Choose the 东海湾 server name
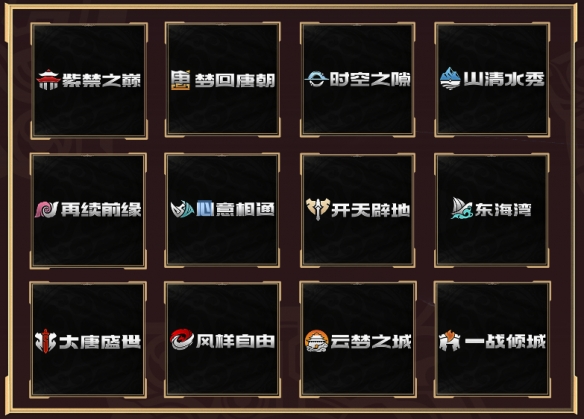Screen dimensions: 584x419 tap(503, 210)
